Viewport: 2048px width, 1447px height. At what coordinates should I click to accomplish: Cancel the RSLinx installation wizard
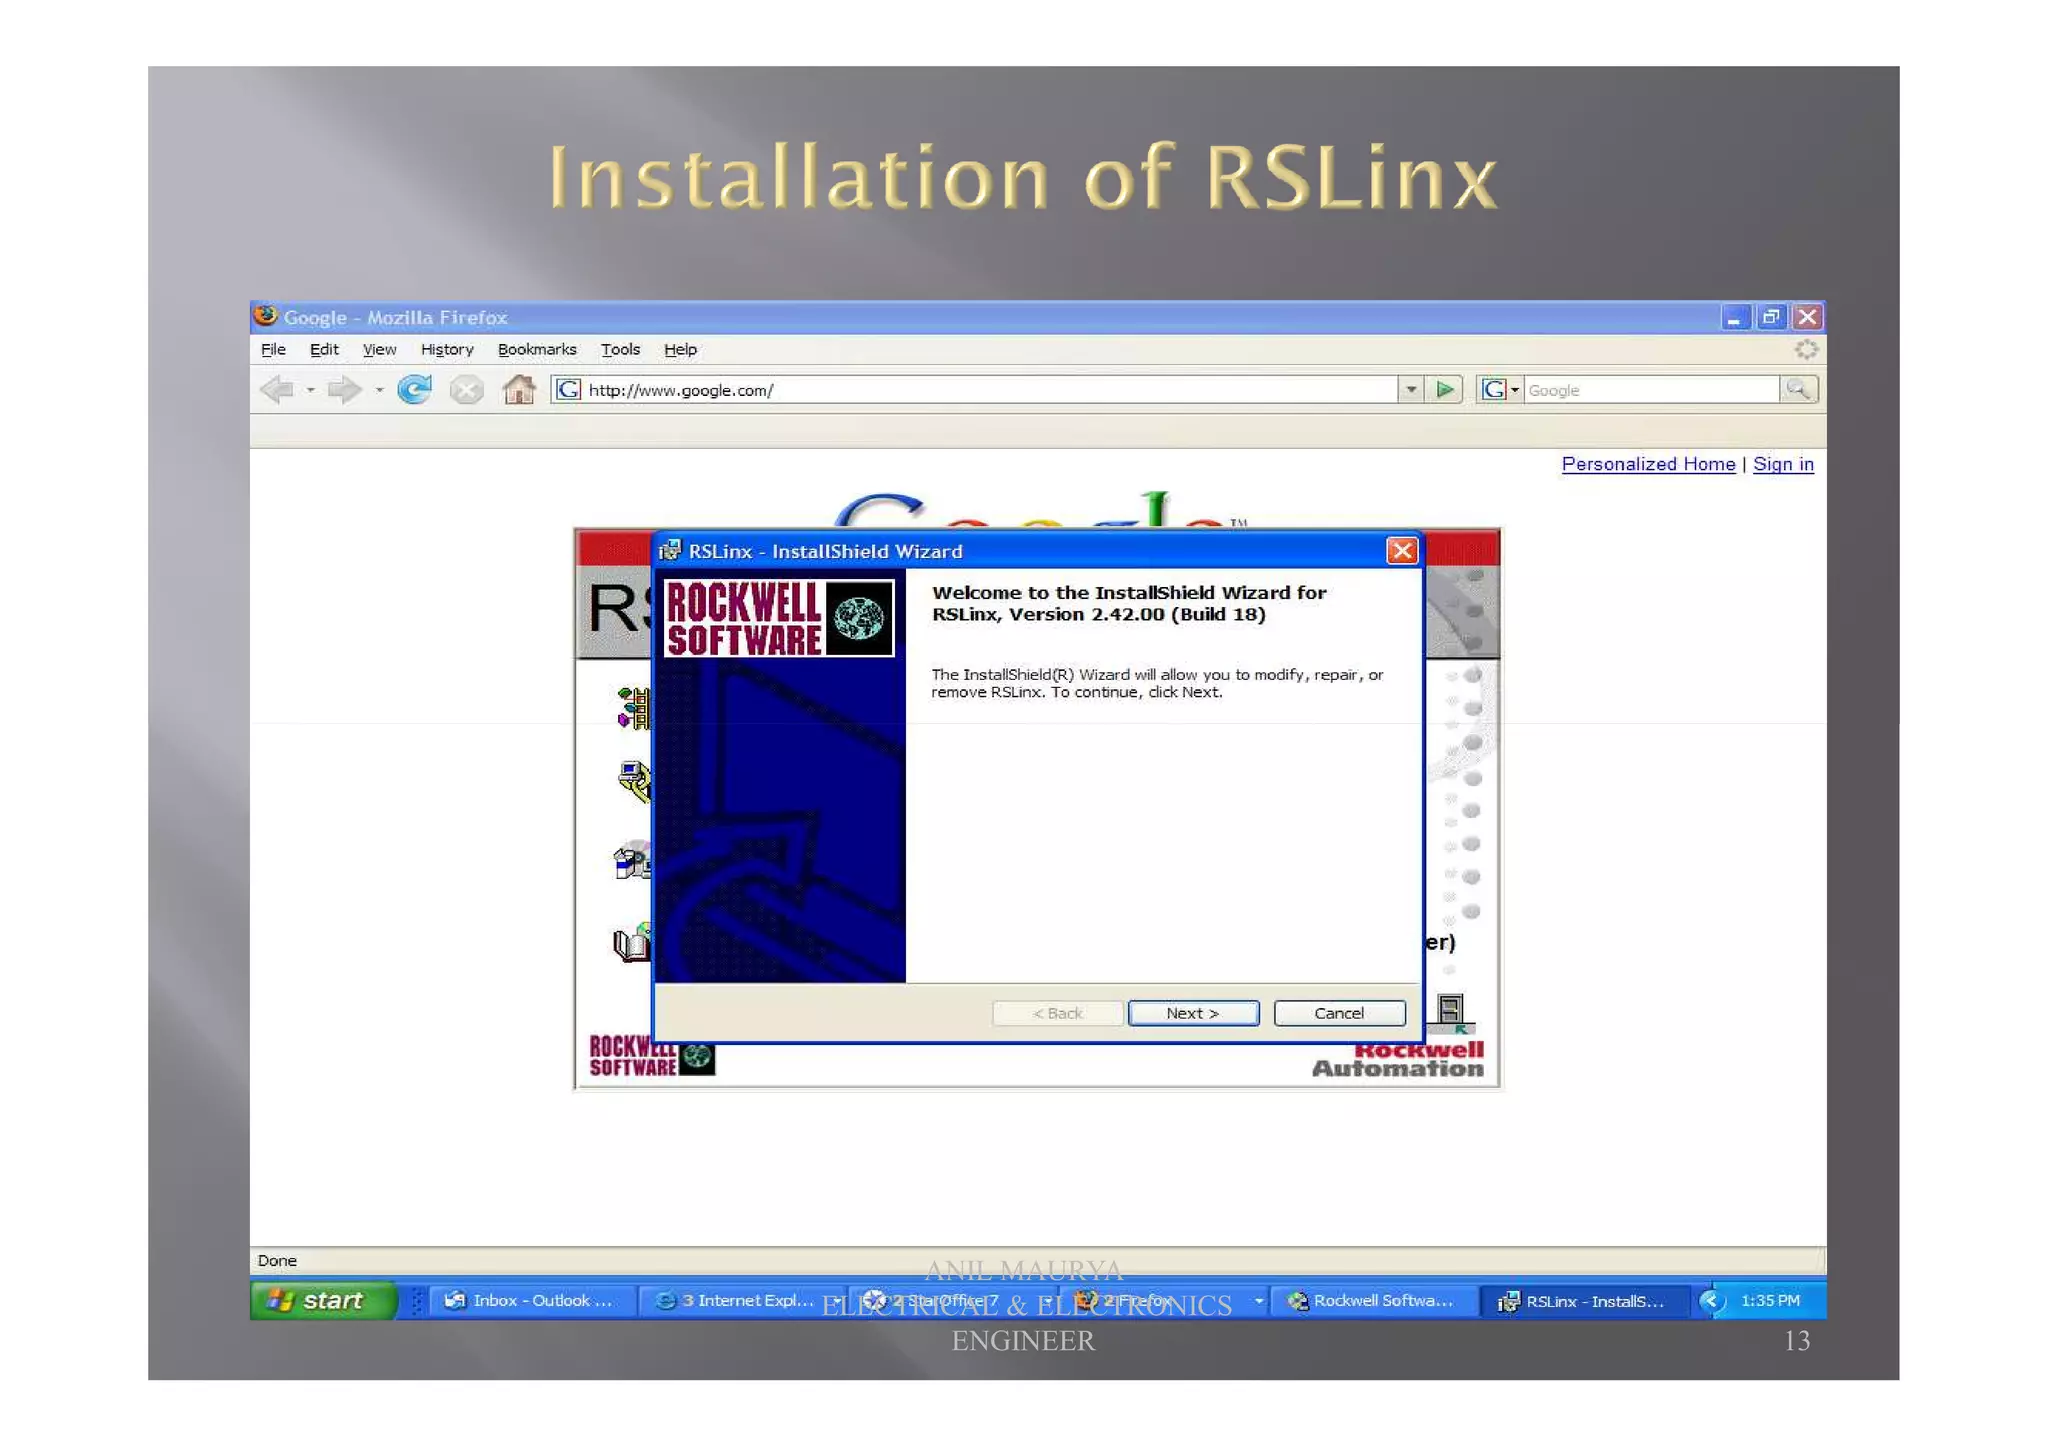(x=1339, y=1014)
